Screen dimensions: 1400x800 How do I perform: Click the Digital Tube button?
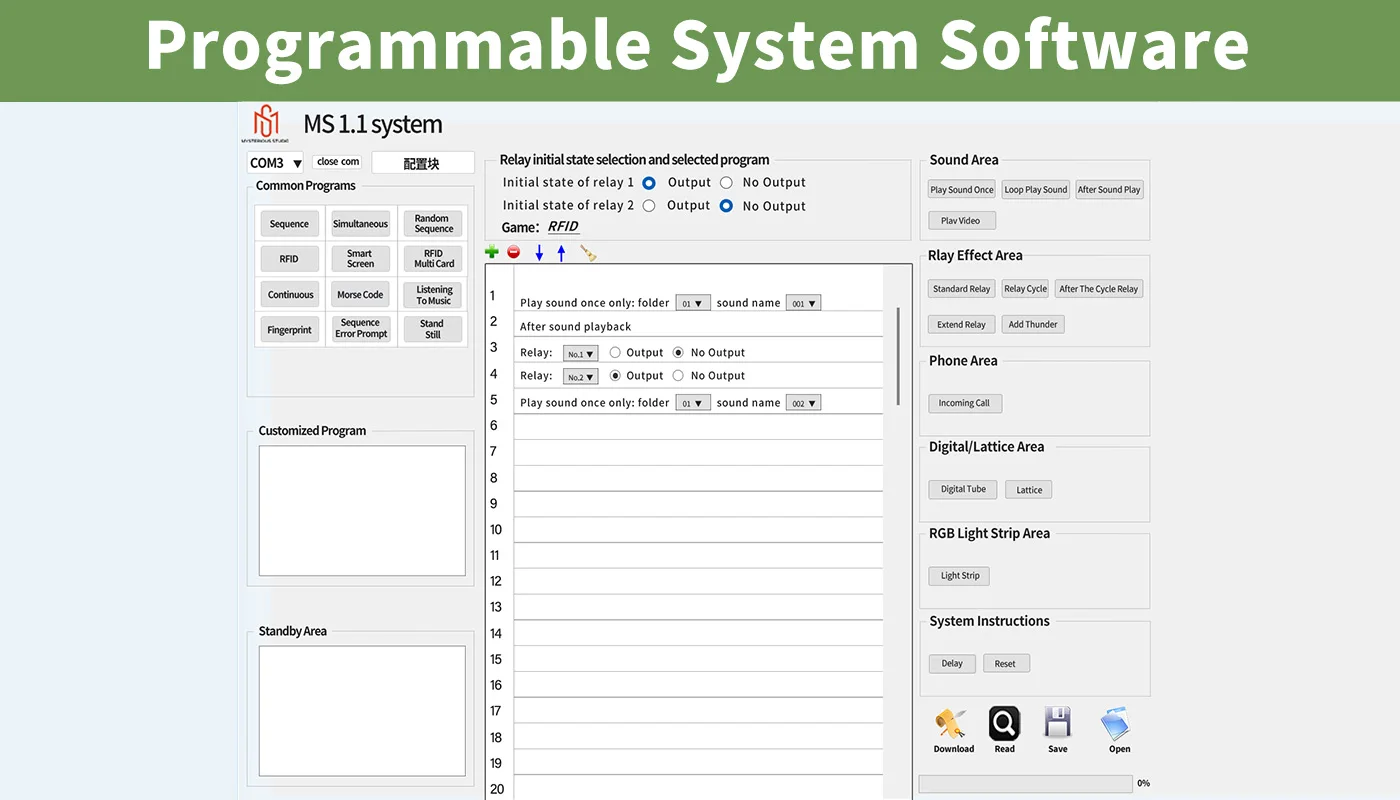click(x=963, y=490)
